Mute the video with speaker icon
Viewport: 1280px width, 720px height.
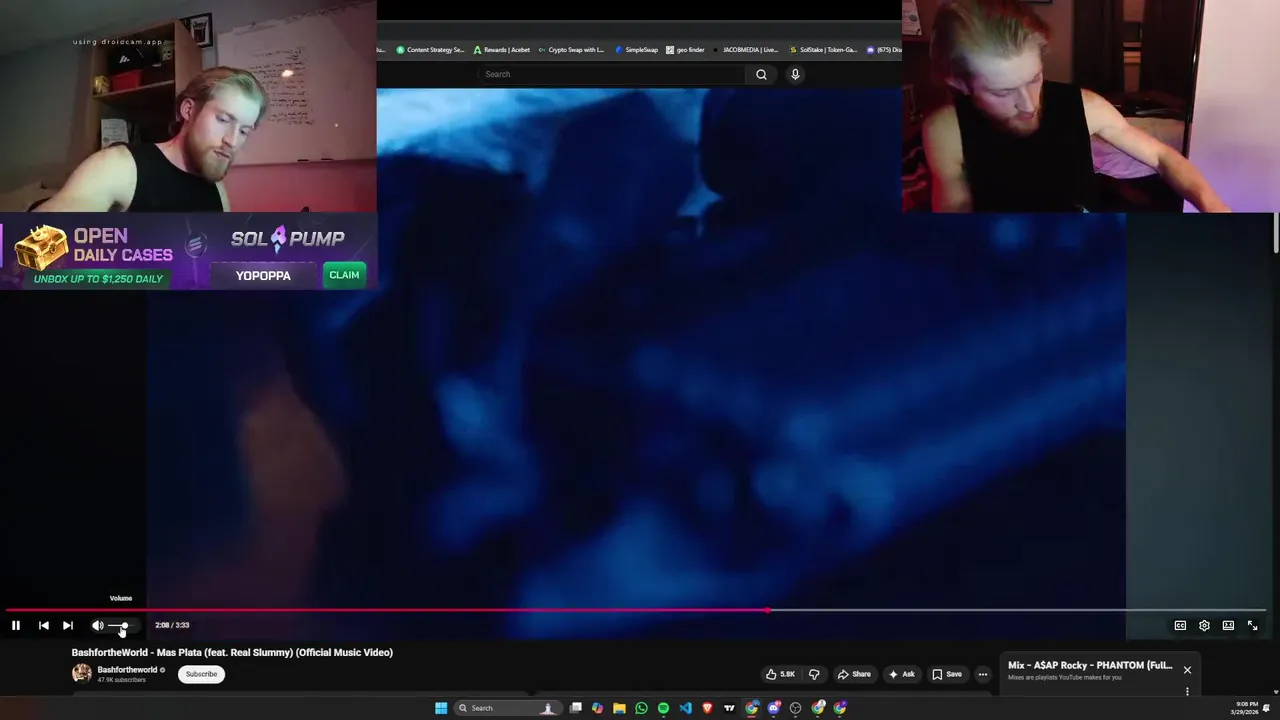click(x=98, y=625)
